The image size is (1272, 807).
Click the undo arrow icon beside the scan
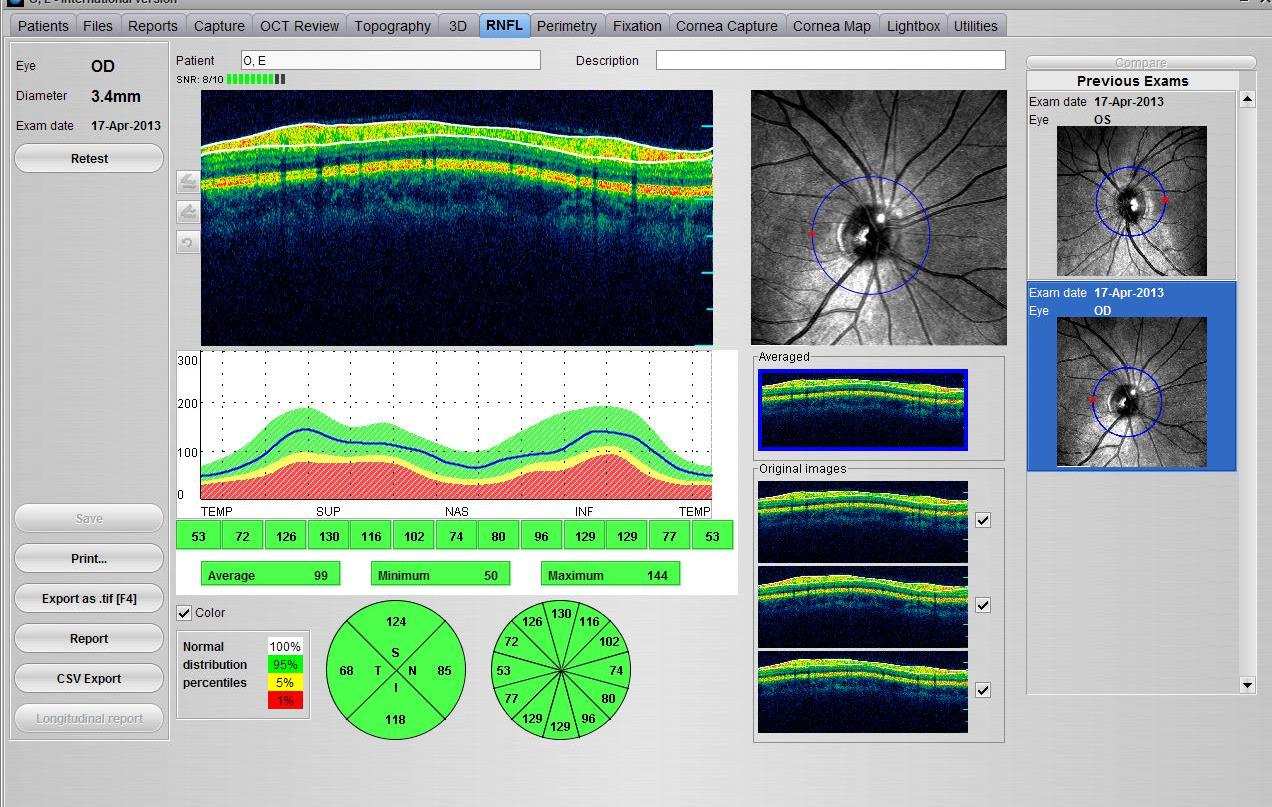[188, 242]
